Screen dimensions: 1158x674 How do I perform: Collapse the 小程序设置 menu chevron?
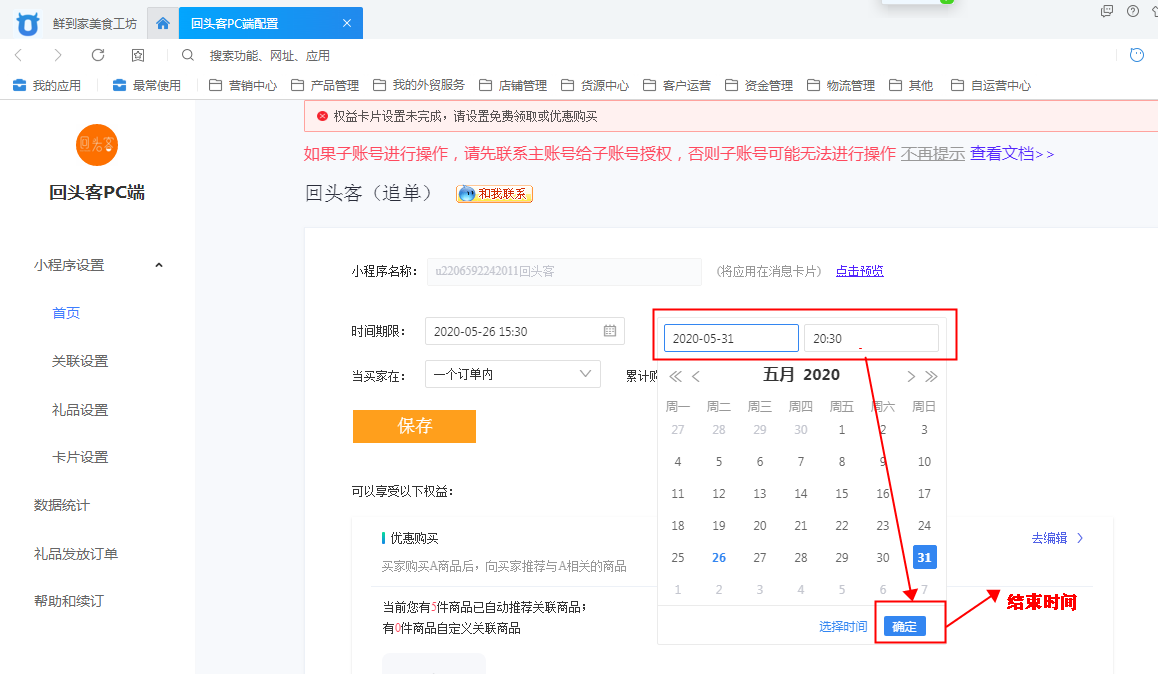pyautogui.click(x=159, y=265)
